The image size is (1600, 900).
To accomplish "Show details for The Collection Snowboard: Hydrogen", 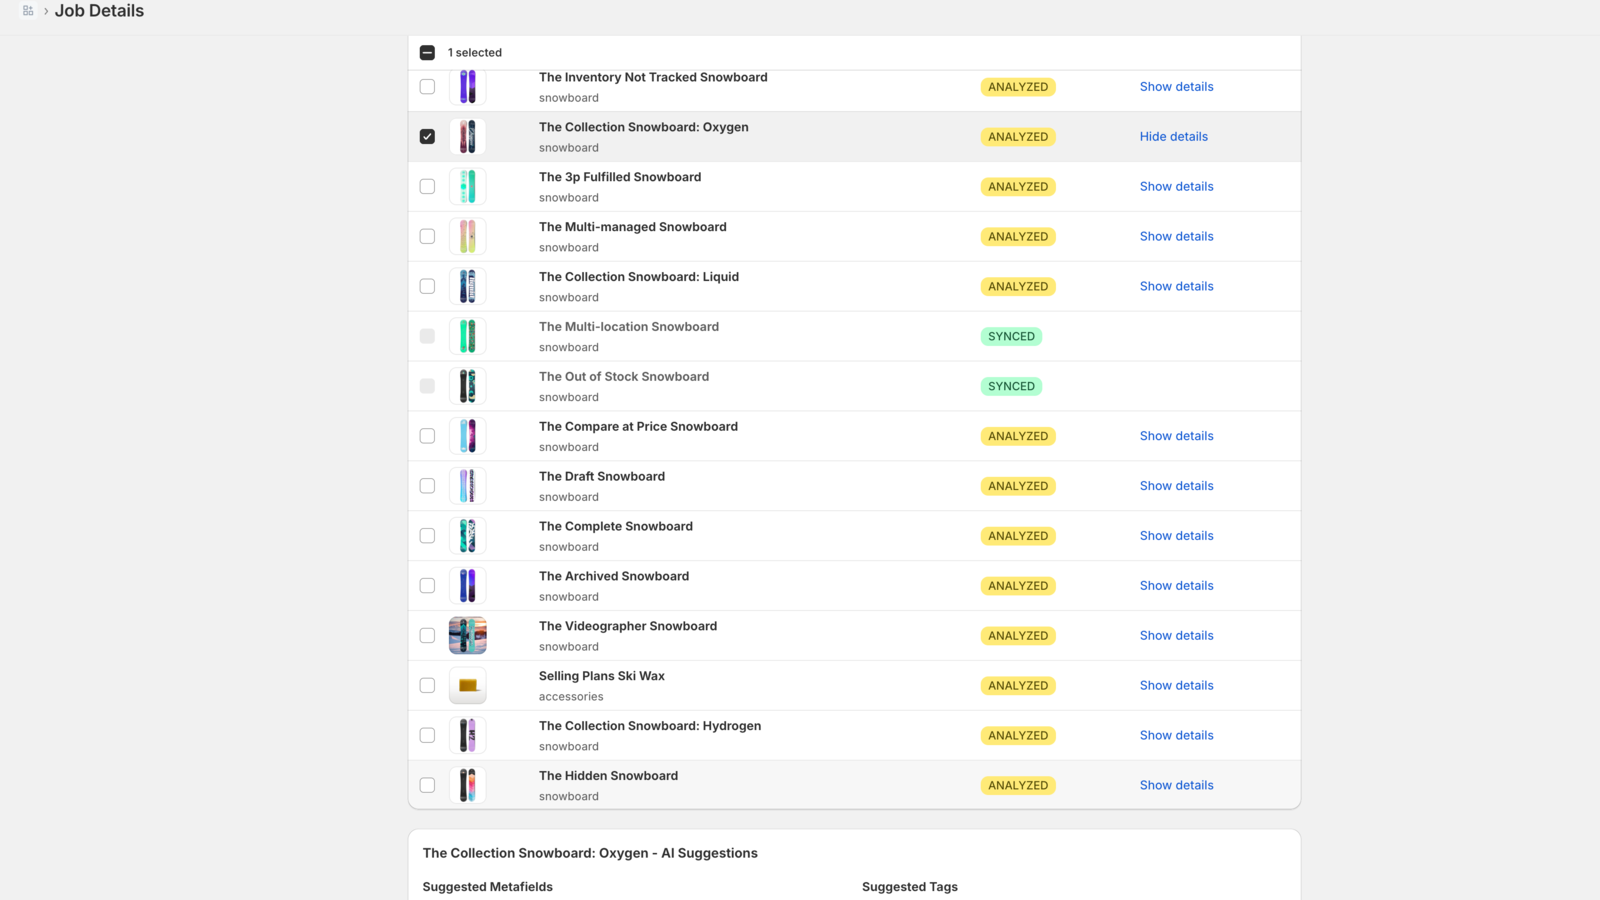I will 1176,736.
